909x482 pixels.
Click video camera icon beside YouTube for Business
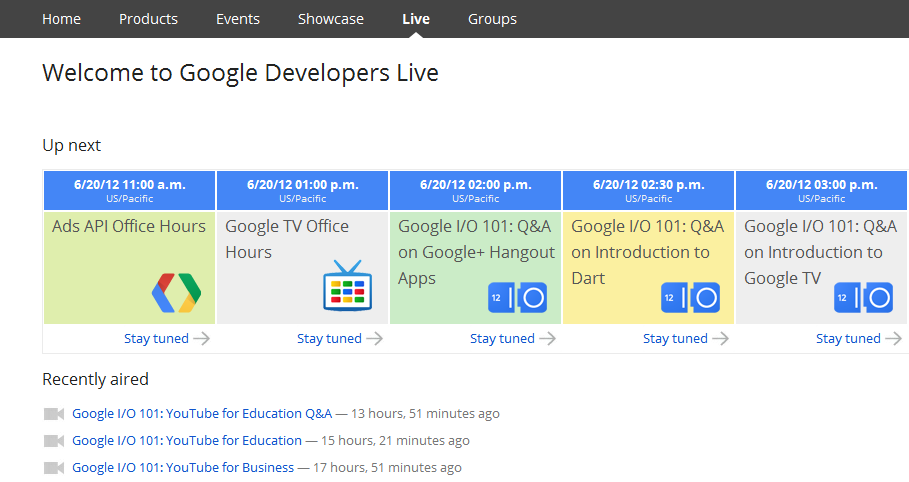point(54,468)
